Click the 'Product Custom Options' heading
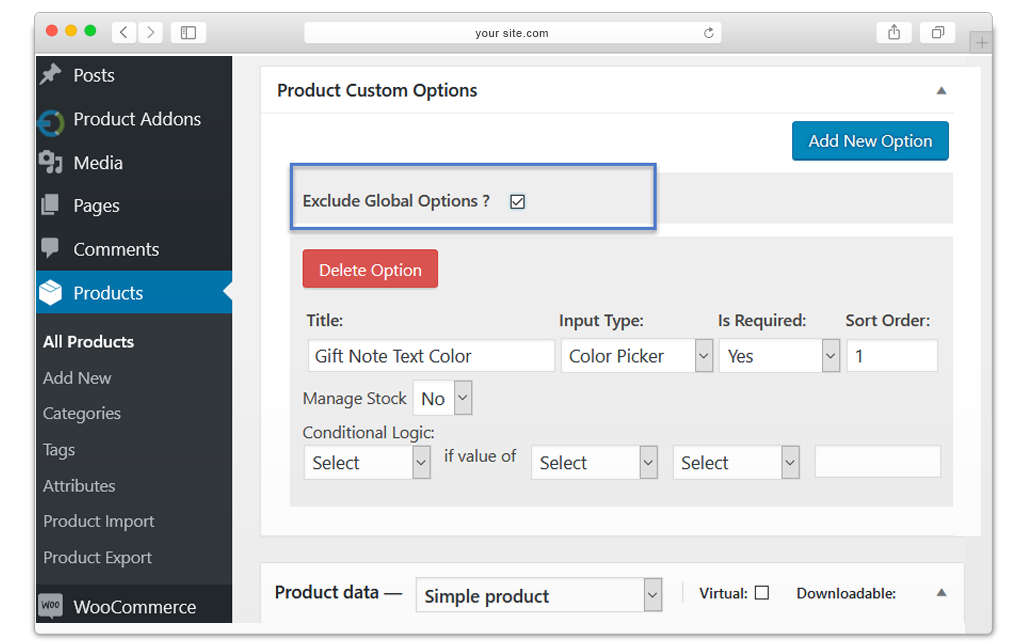This screenshot has height=643, width=1024. 377,91
